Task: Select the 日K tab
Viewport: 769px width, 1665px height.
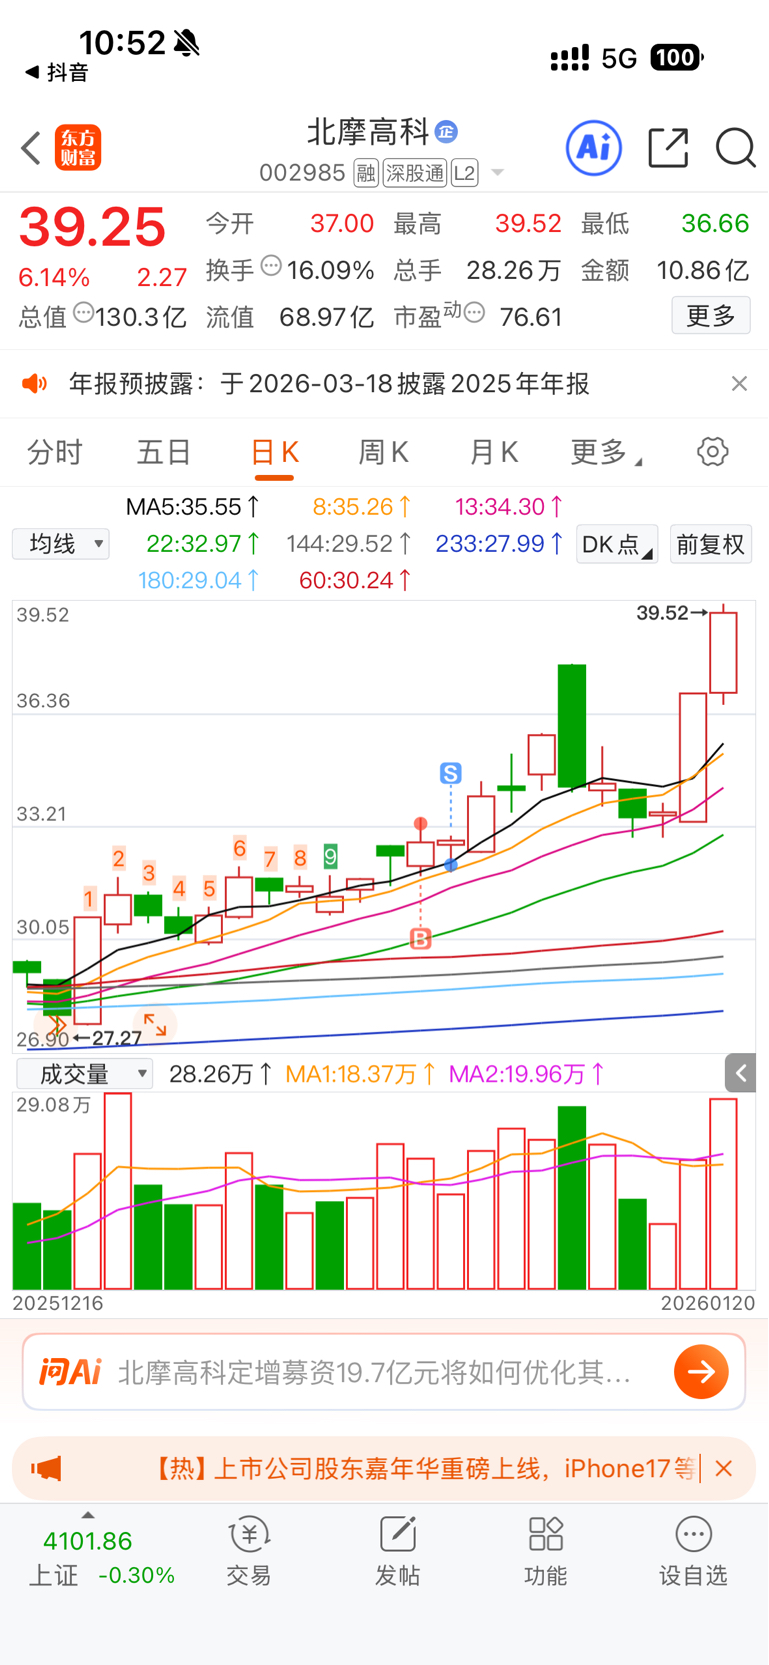Action: [274, 453]
